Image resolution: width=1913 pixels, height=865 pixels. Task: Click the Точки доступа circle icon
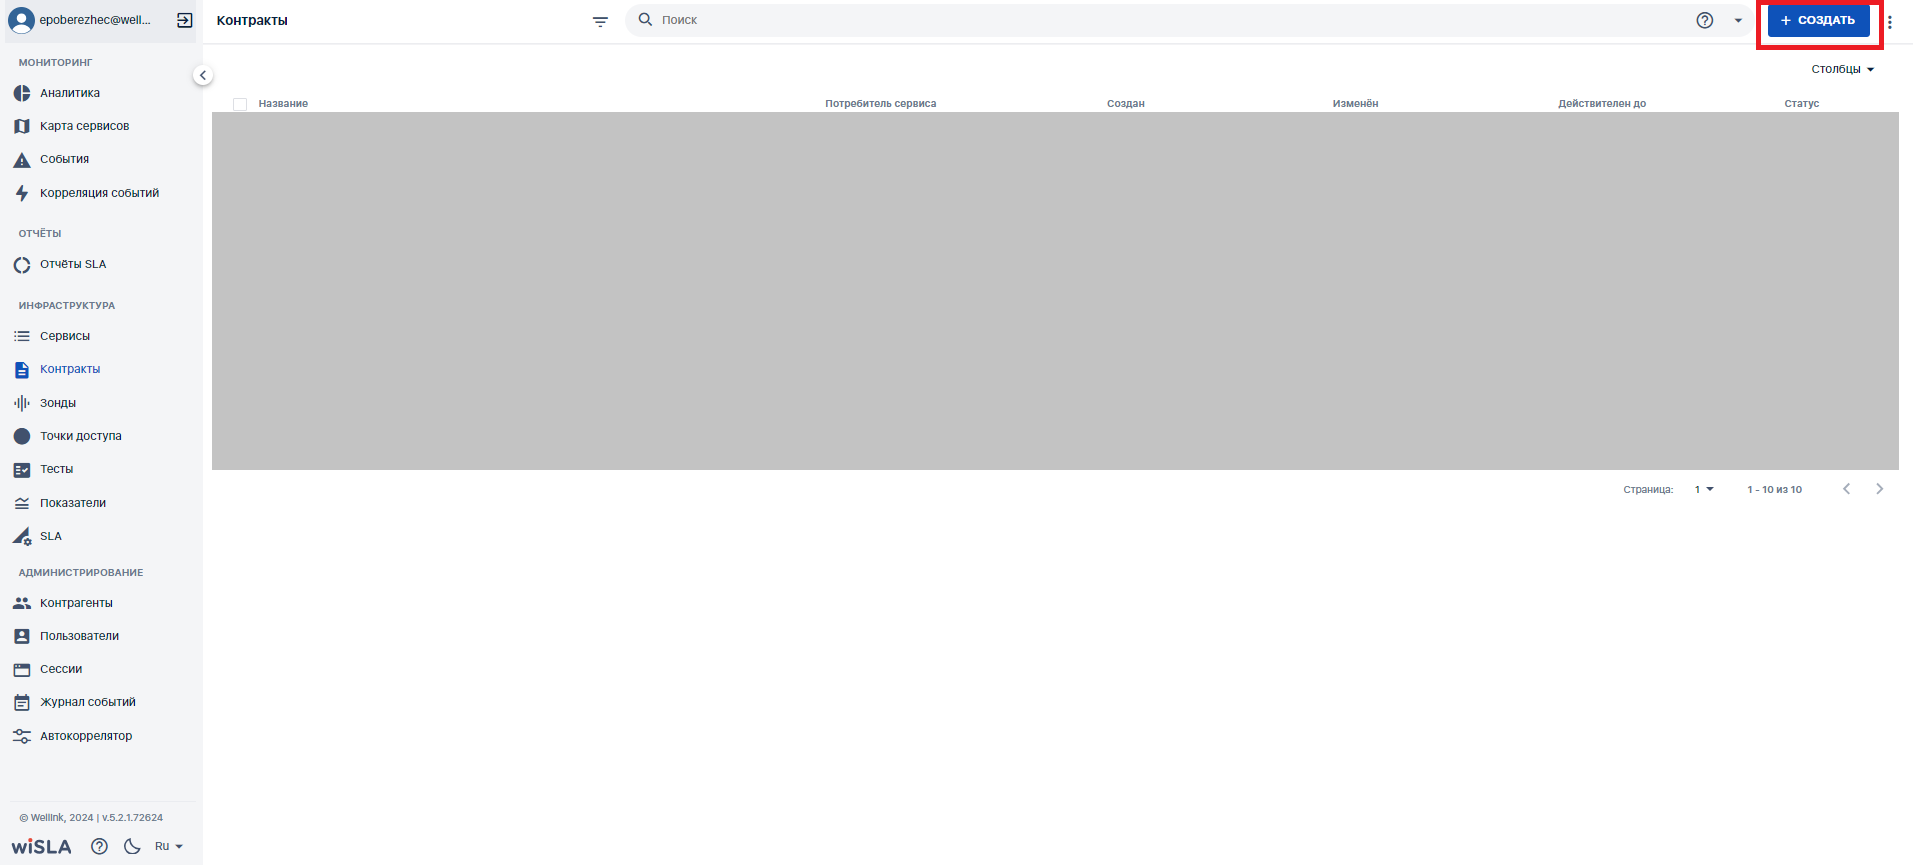[22, 436]
